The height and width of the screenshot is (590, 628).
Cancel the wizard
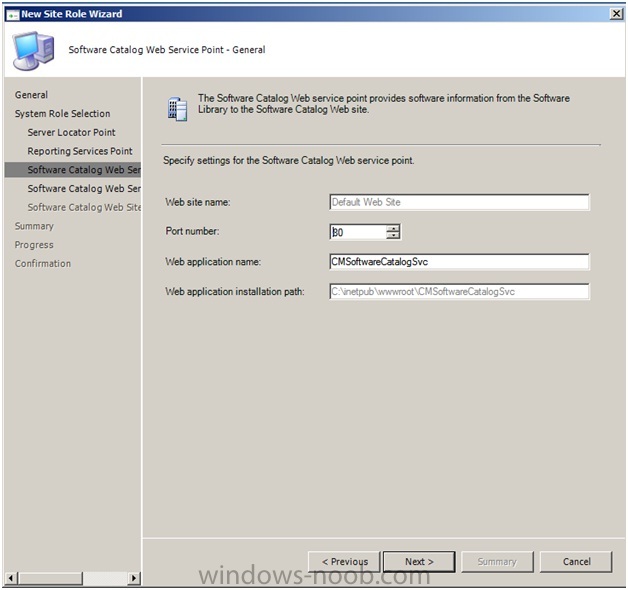click(x=576, y=562)
